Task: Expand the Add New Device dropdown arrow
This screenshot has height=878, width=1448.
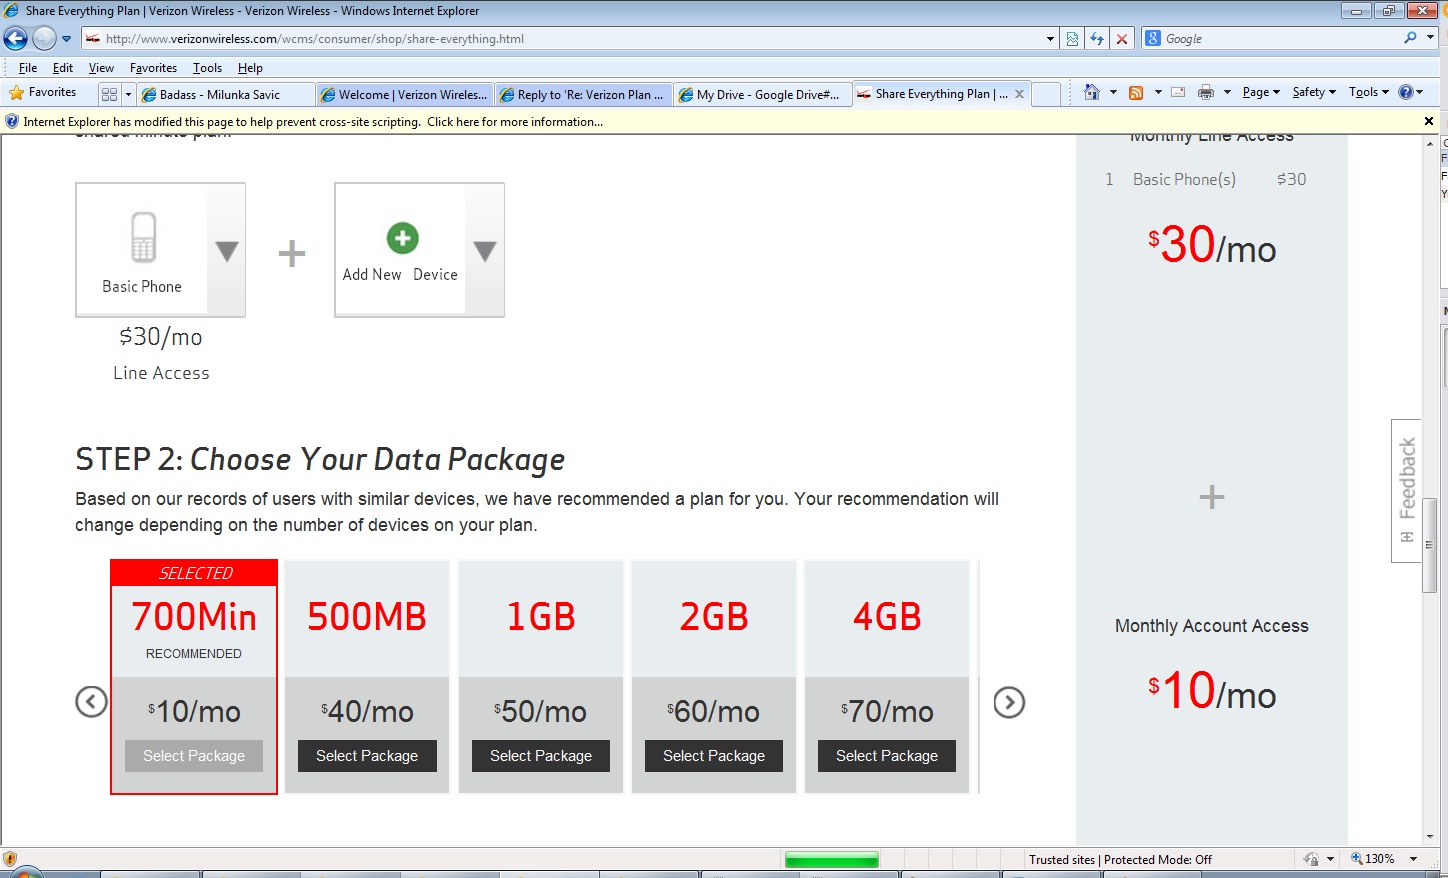Action: click(485, 251)
